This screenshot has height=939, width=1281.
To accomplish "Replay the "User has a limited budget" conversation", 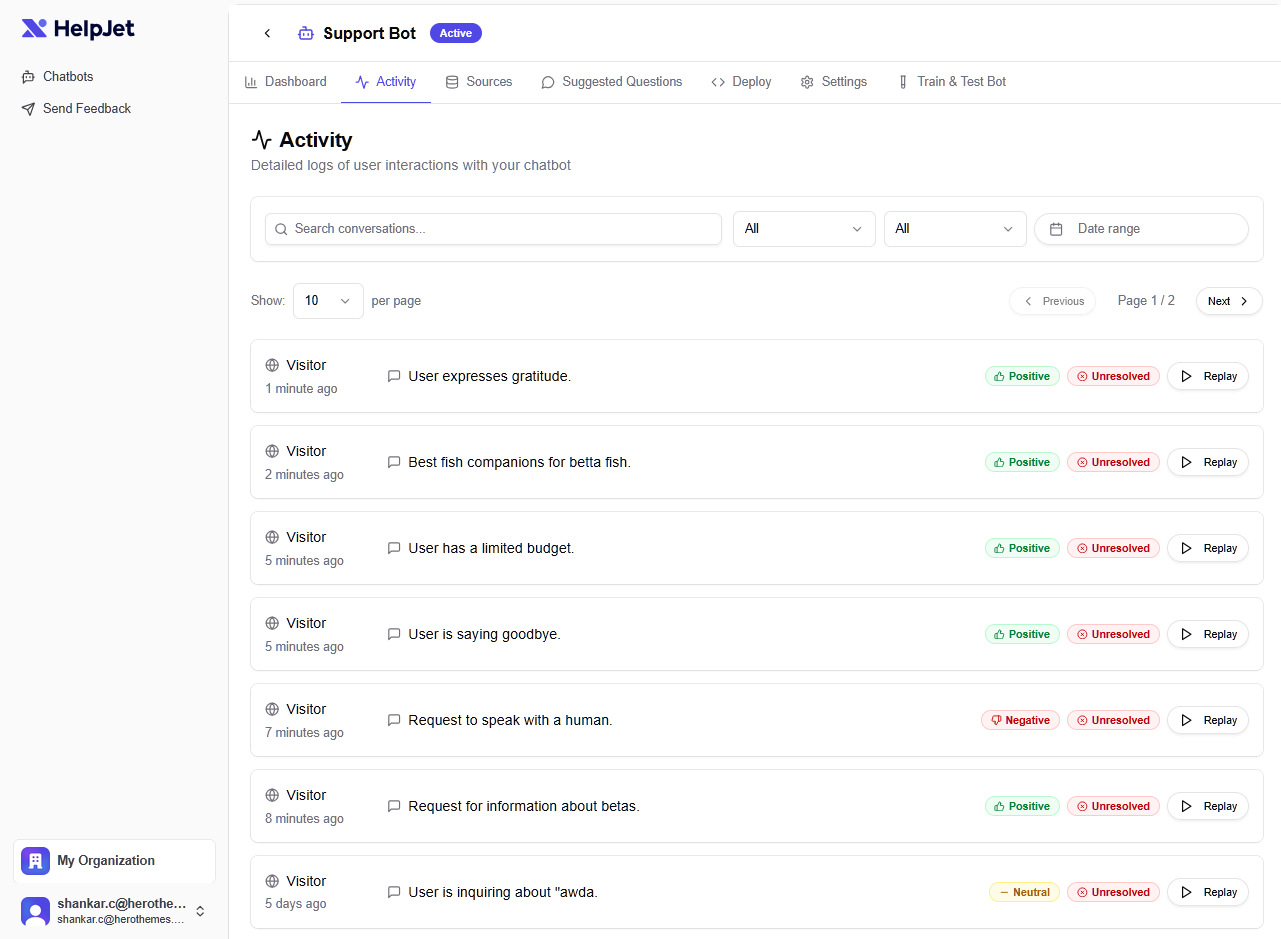I will coord(1208,548).
